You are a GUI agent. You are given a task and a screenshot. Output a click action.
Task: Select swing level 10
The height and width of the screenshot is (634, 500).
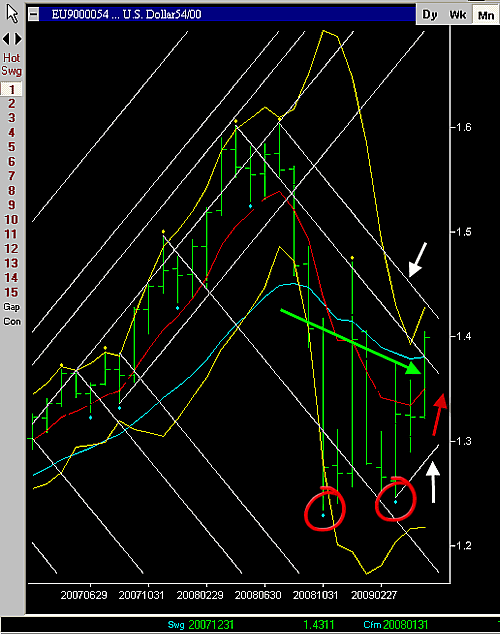[x=11, y=220]
